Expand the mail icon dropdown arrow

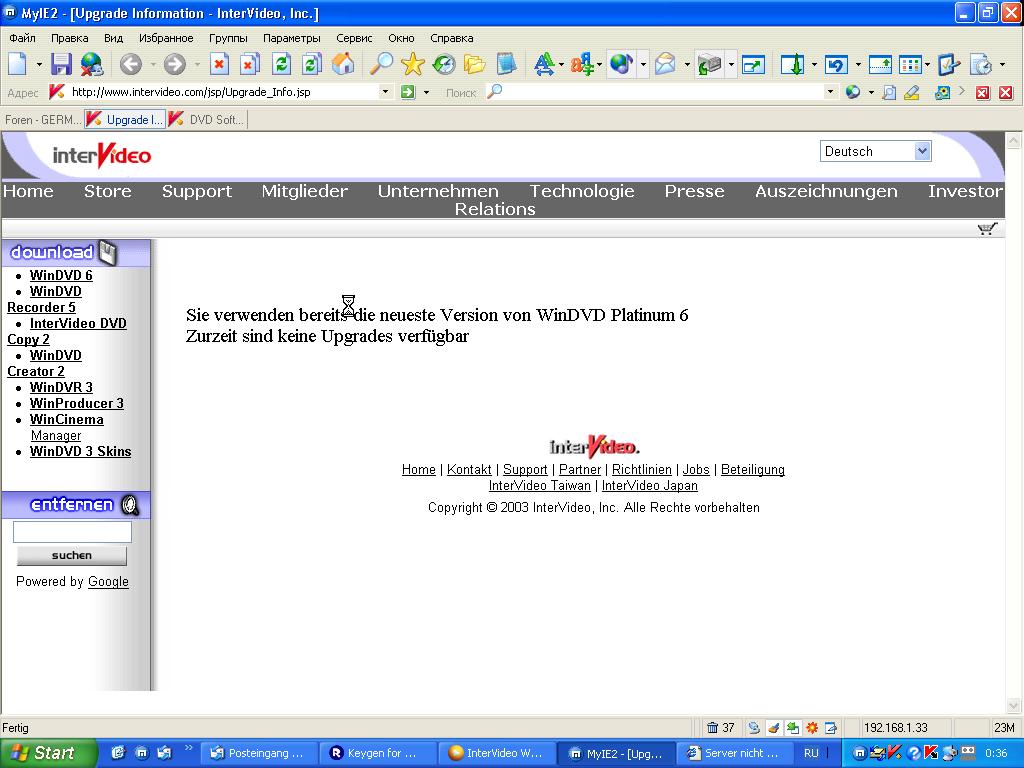point(686,65)
